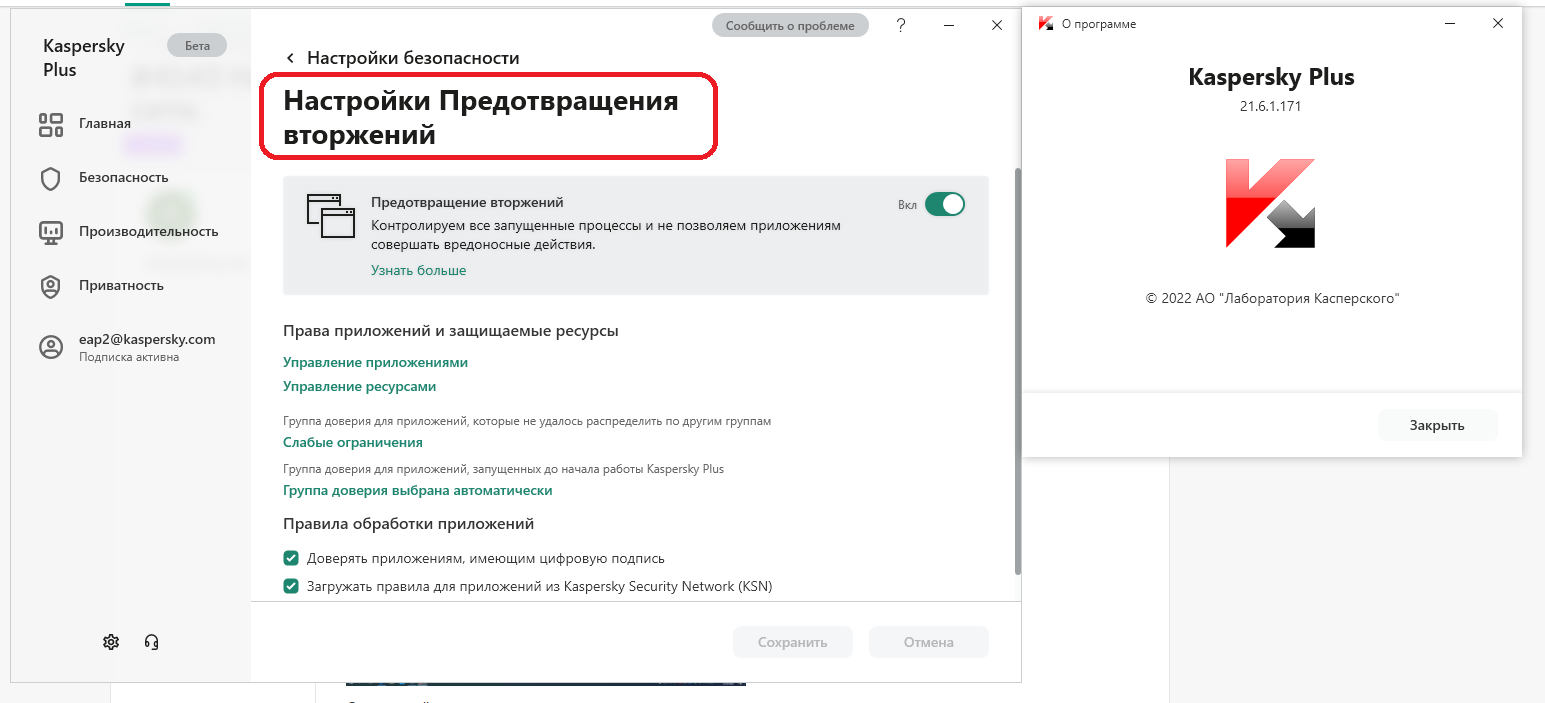Image resolution: width=1545 pixels, height=703 pixels.
Task: Uncheck Доверять приложениям, имеющим цифровую подпись
Action: 291,558
